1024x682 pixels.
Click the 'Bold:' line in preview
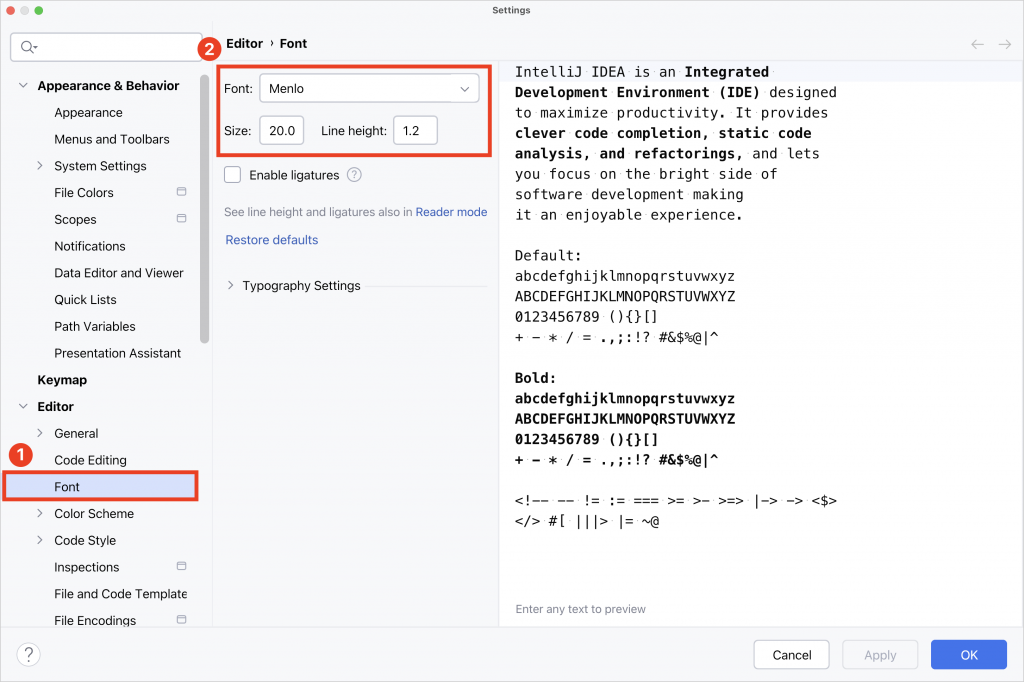coord(536,378)
